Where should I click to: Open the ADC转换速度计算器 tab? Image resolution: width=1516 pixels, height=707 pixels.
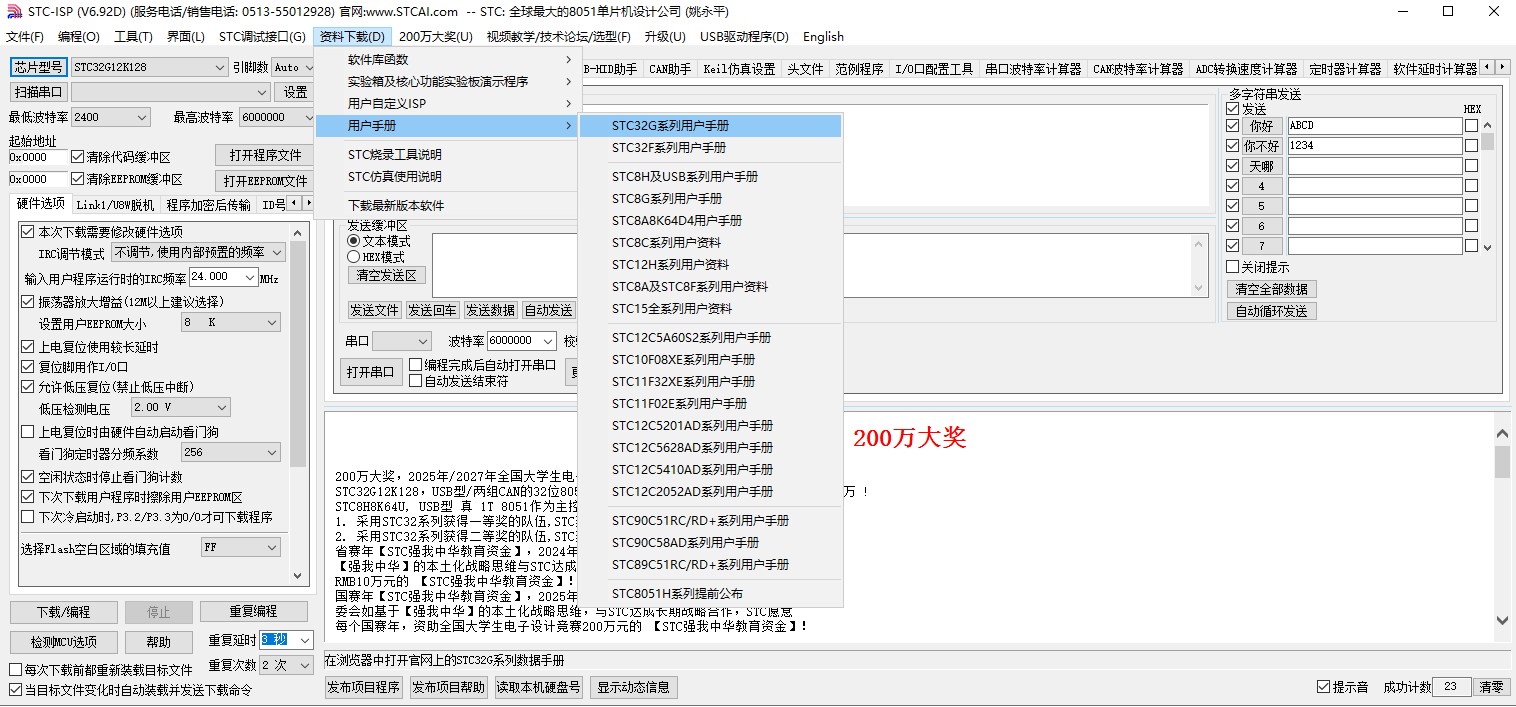(1246, 69)
